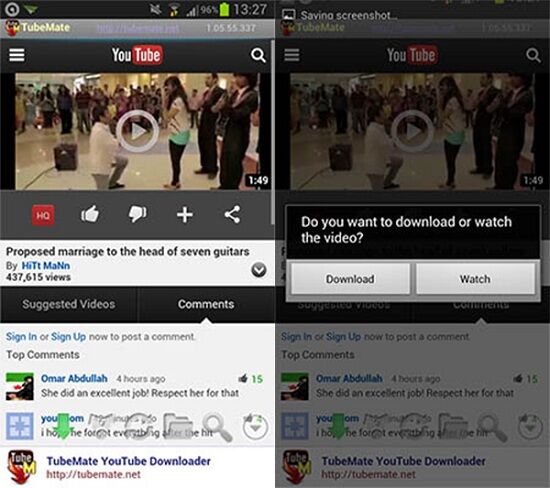The image size is (550, 488).
Task: Open TubeMate YouTube Downloader banner on left screen
Action: point(137,467)
